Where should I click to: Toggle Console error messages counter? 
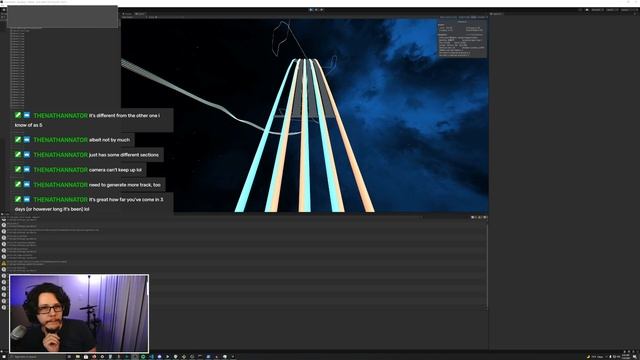[x=485, y=217]
